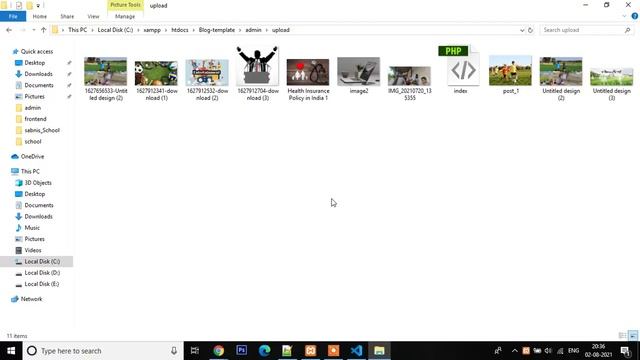Refresh the upload folder view
Viewport: 640px width, 360px height.
[530, 30]
